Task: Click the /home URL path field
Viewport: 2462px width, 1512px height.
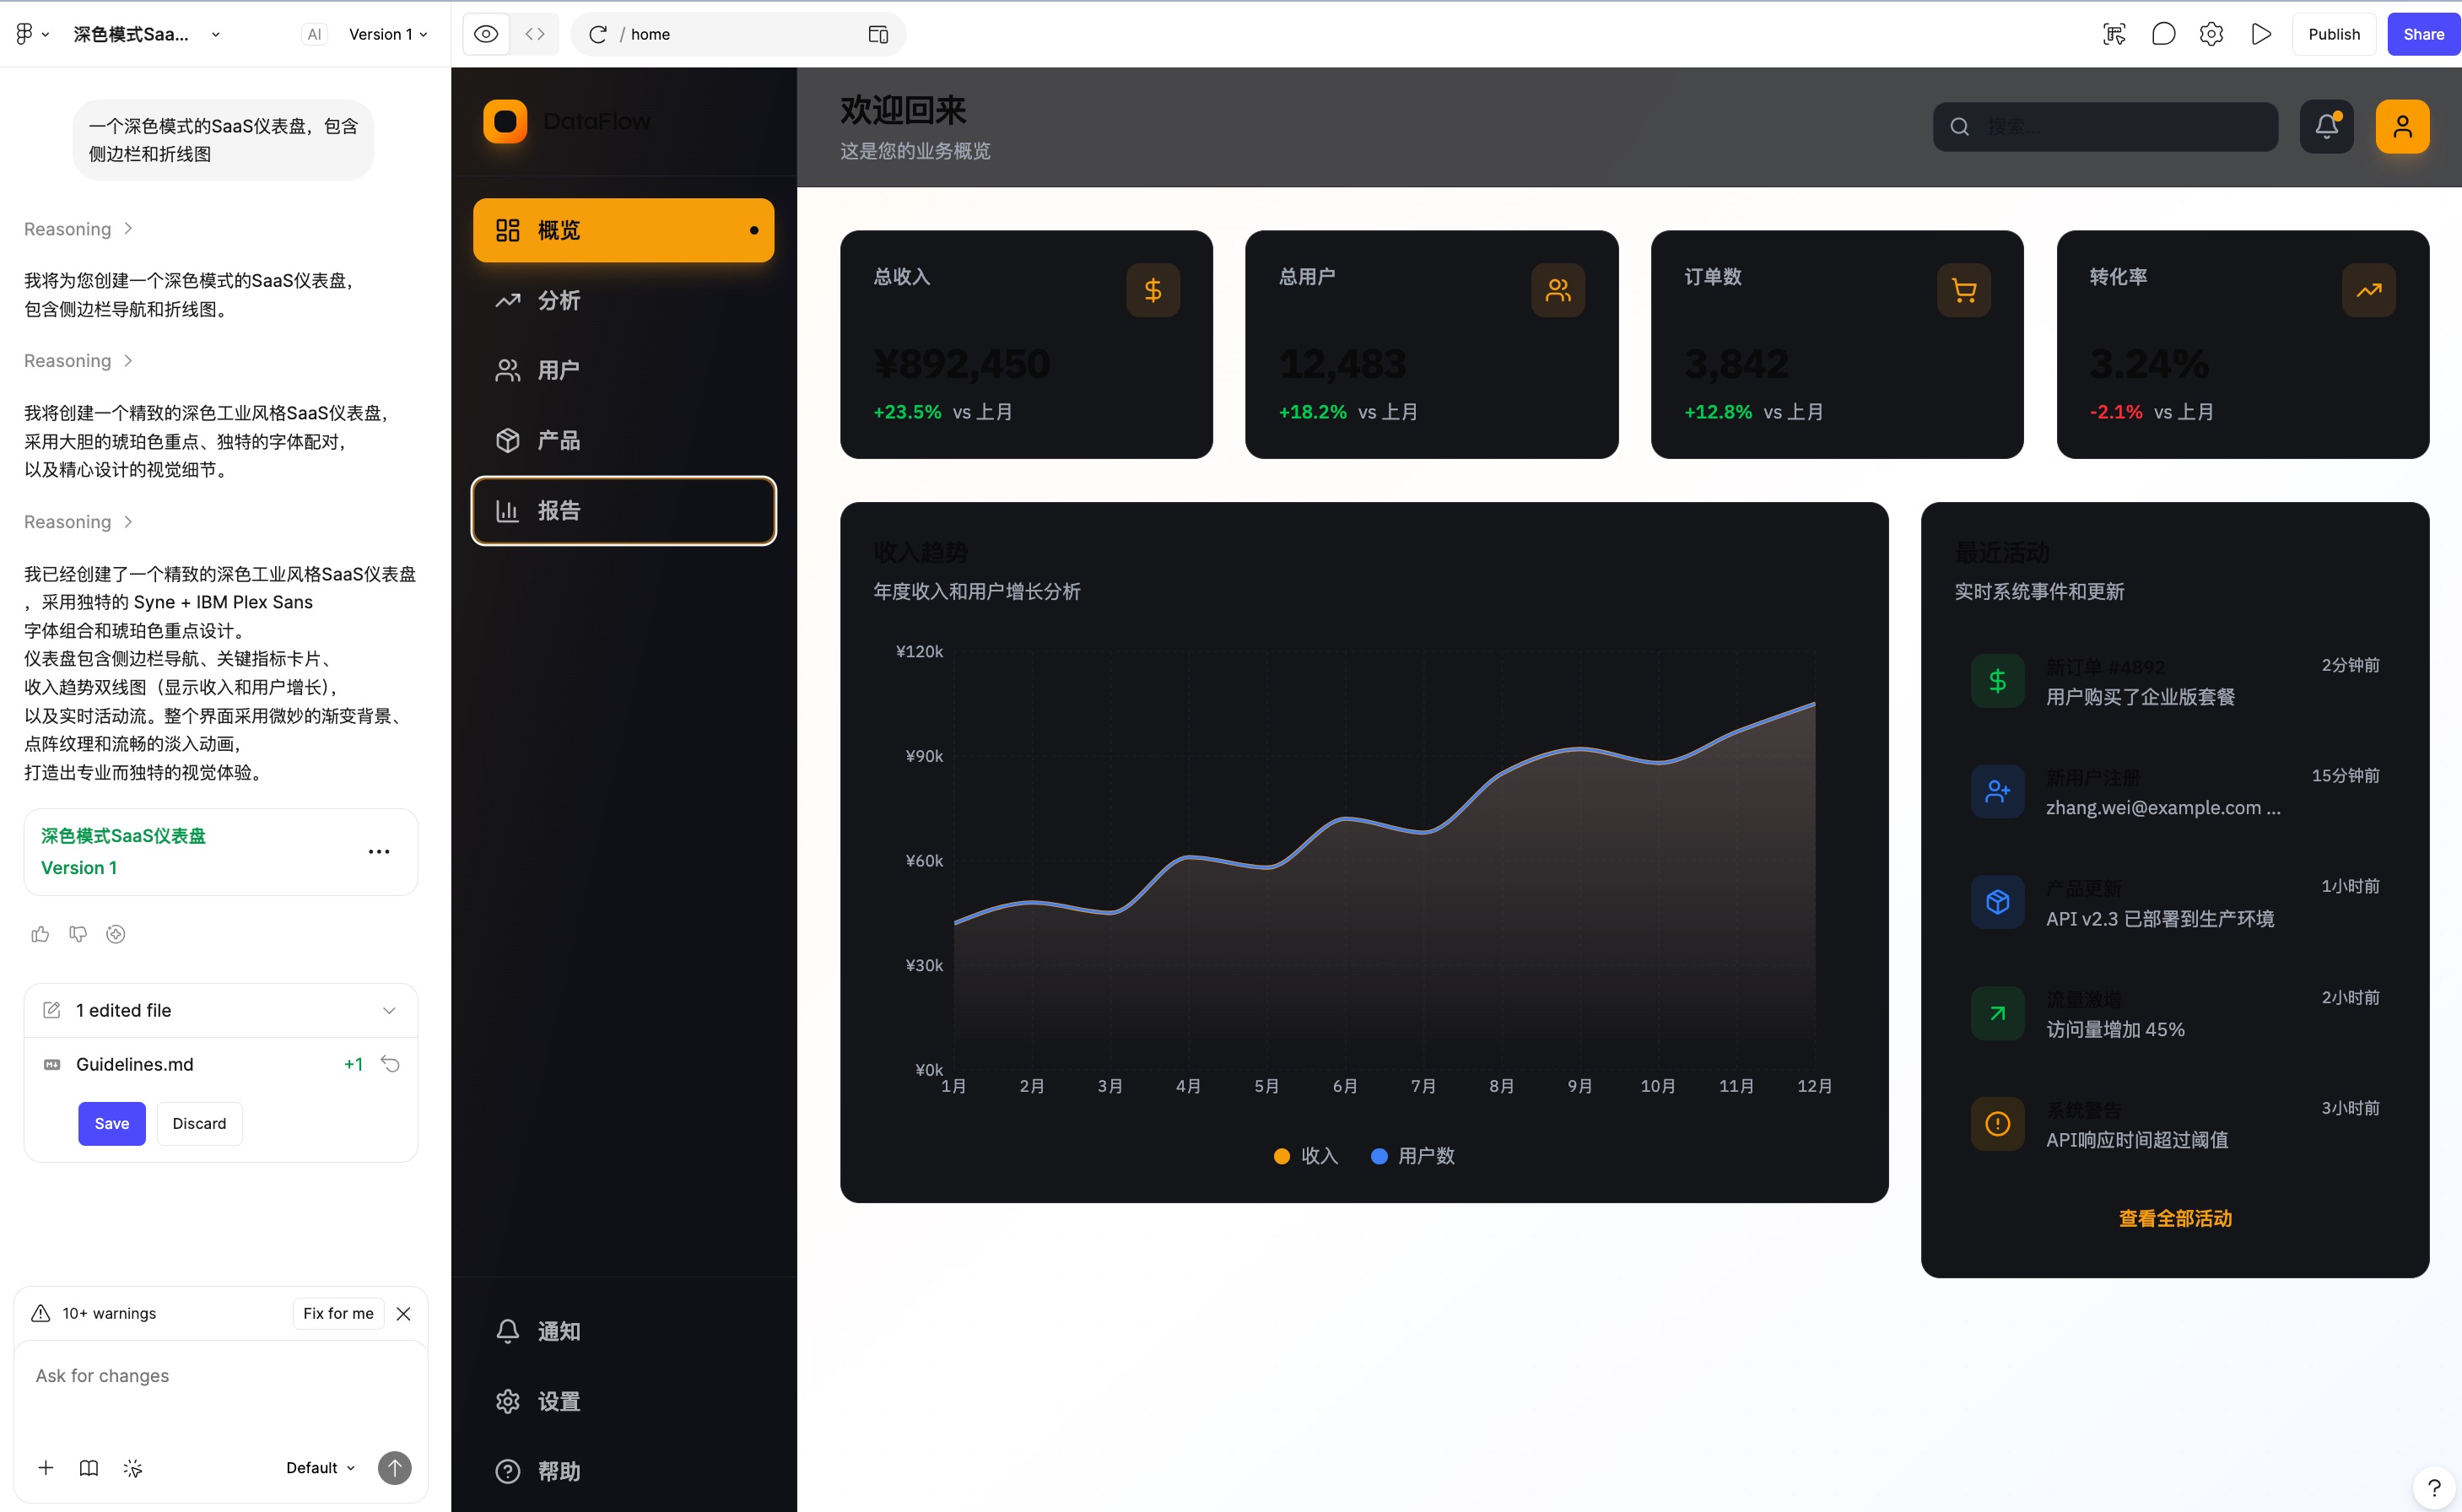Action: 737,35
